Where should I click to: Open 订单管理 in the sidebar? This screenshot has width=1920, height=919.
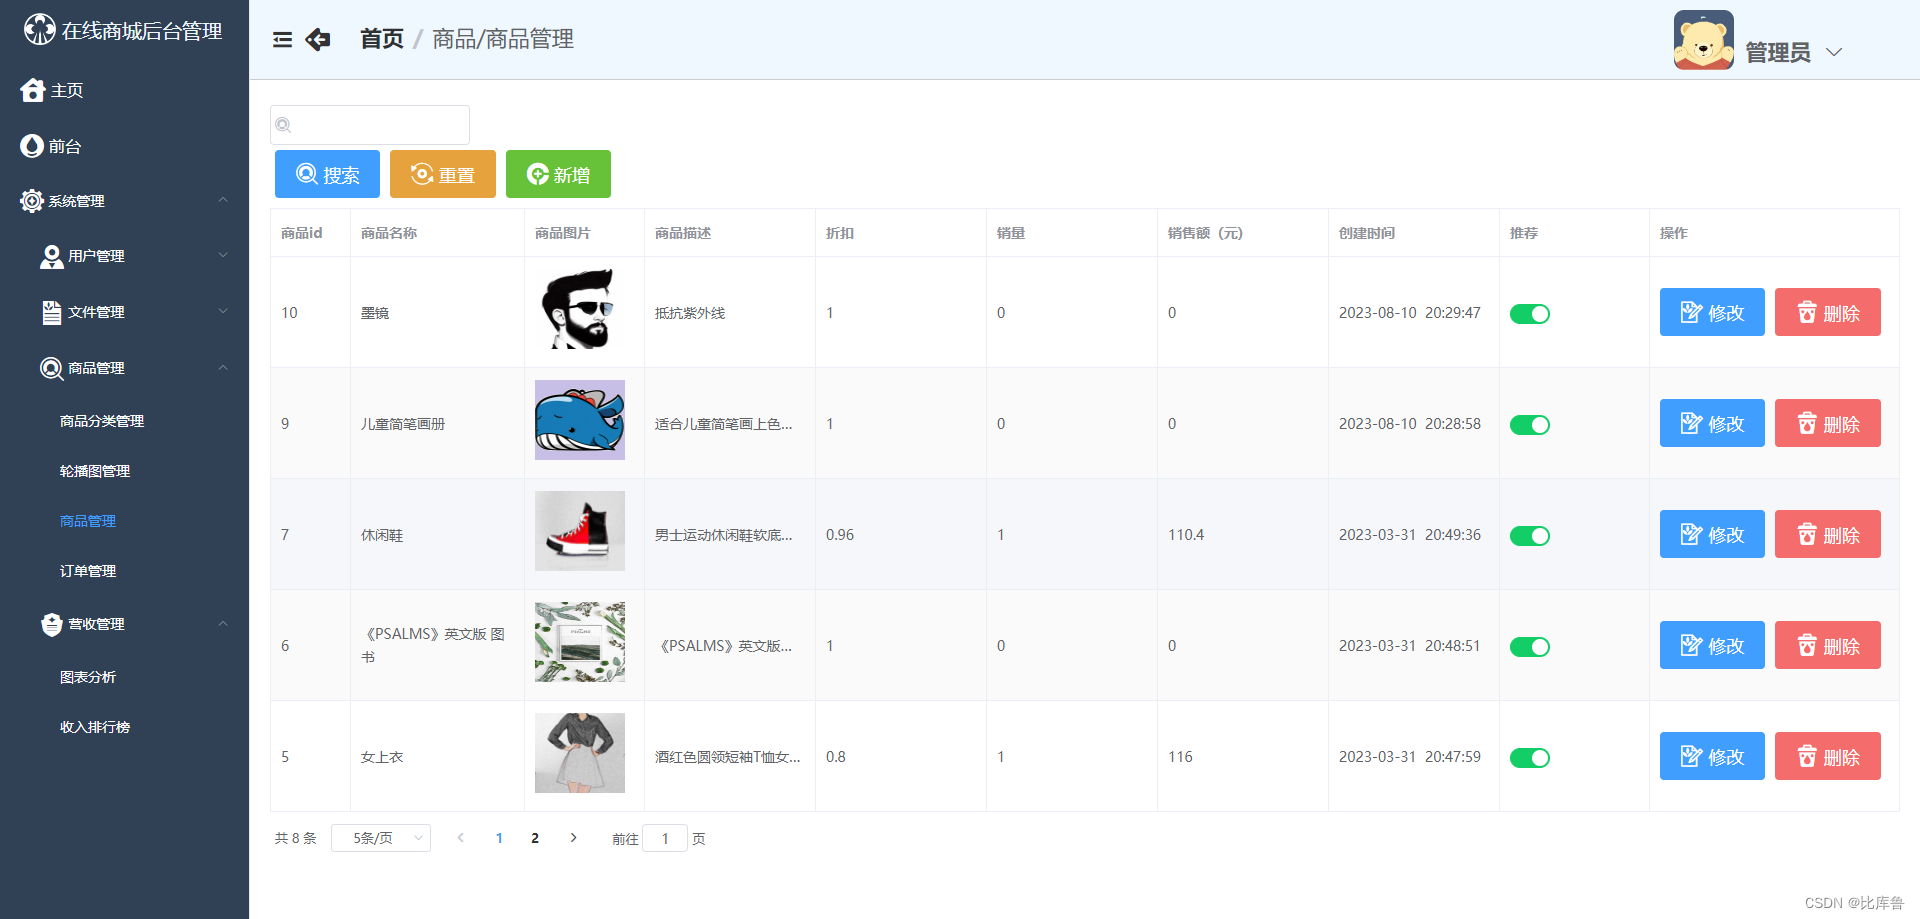(x=88, y=571)
